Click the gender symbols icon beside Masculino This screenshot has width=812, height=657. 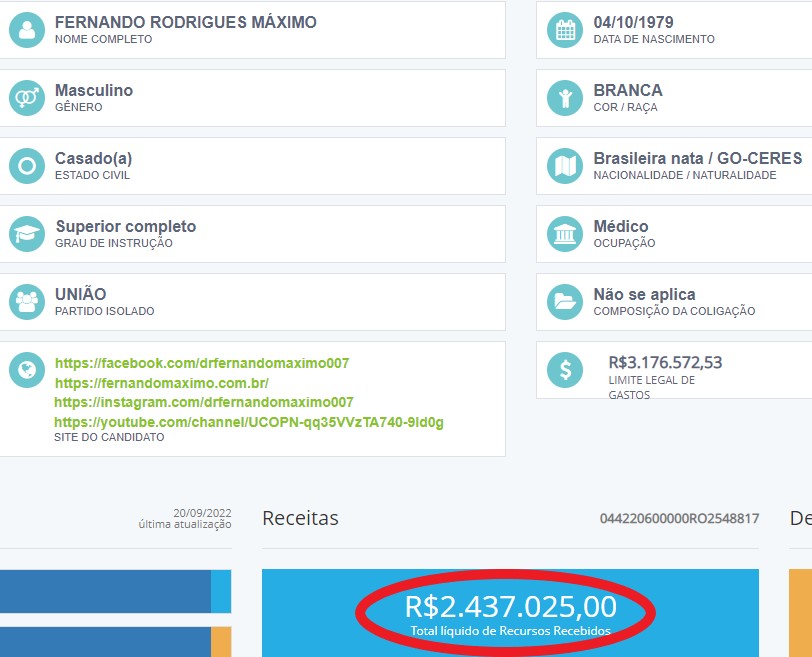pos(27,98)
